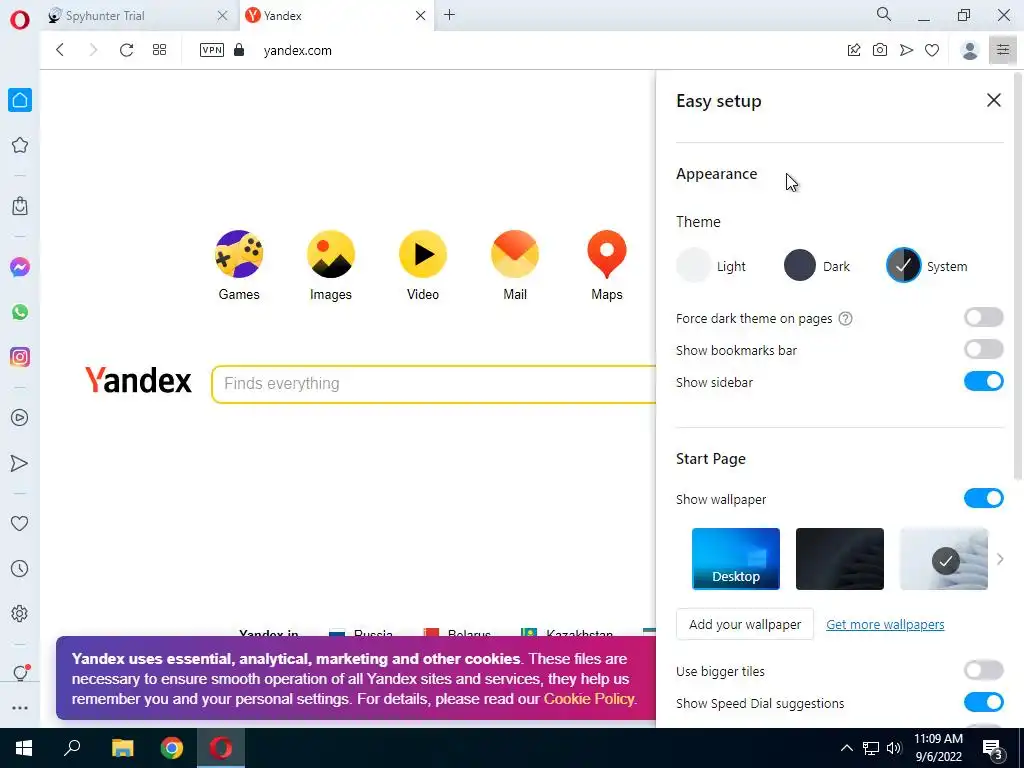Open the snapshot camera tool
1024x768 pixels.
point(880,50)
